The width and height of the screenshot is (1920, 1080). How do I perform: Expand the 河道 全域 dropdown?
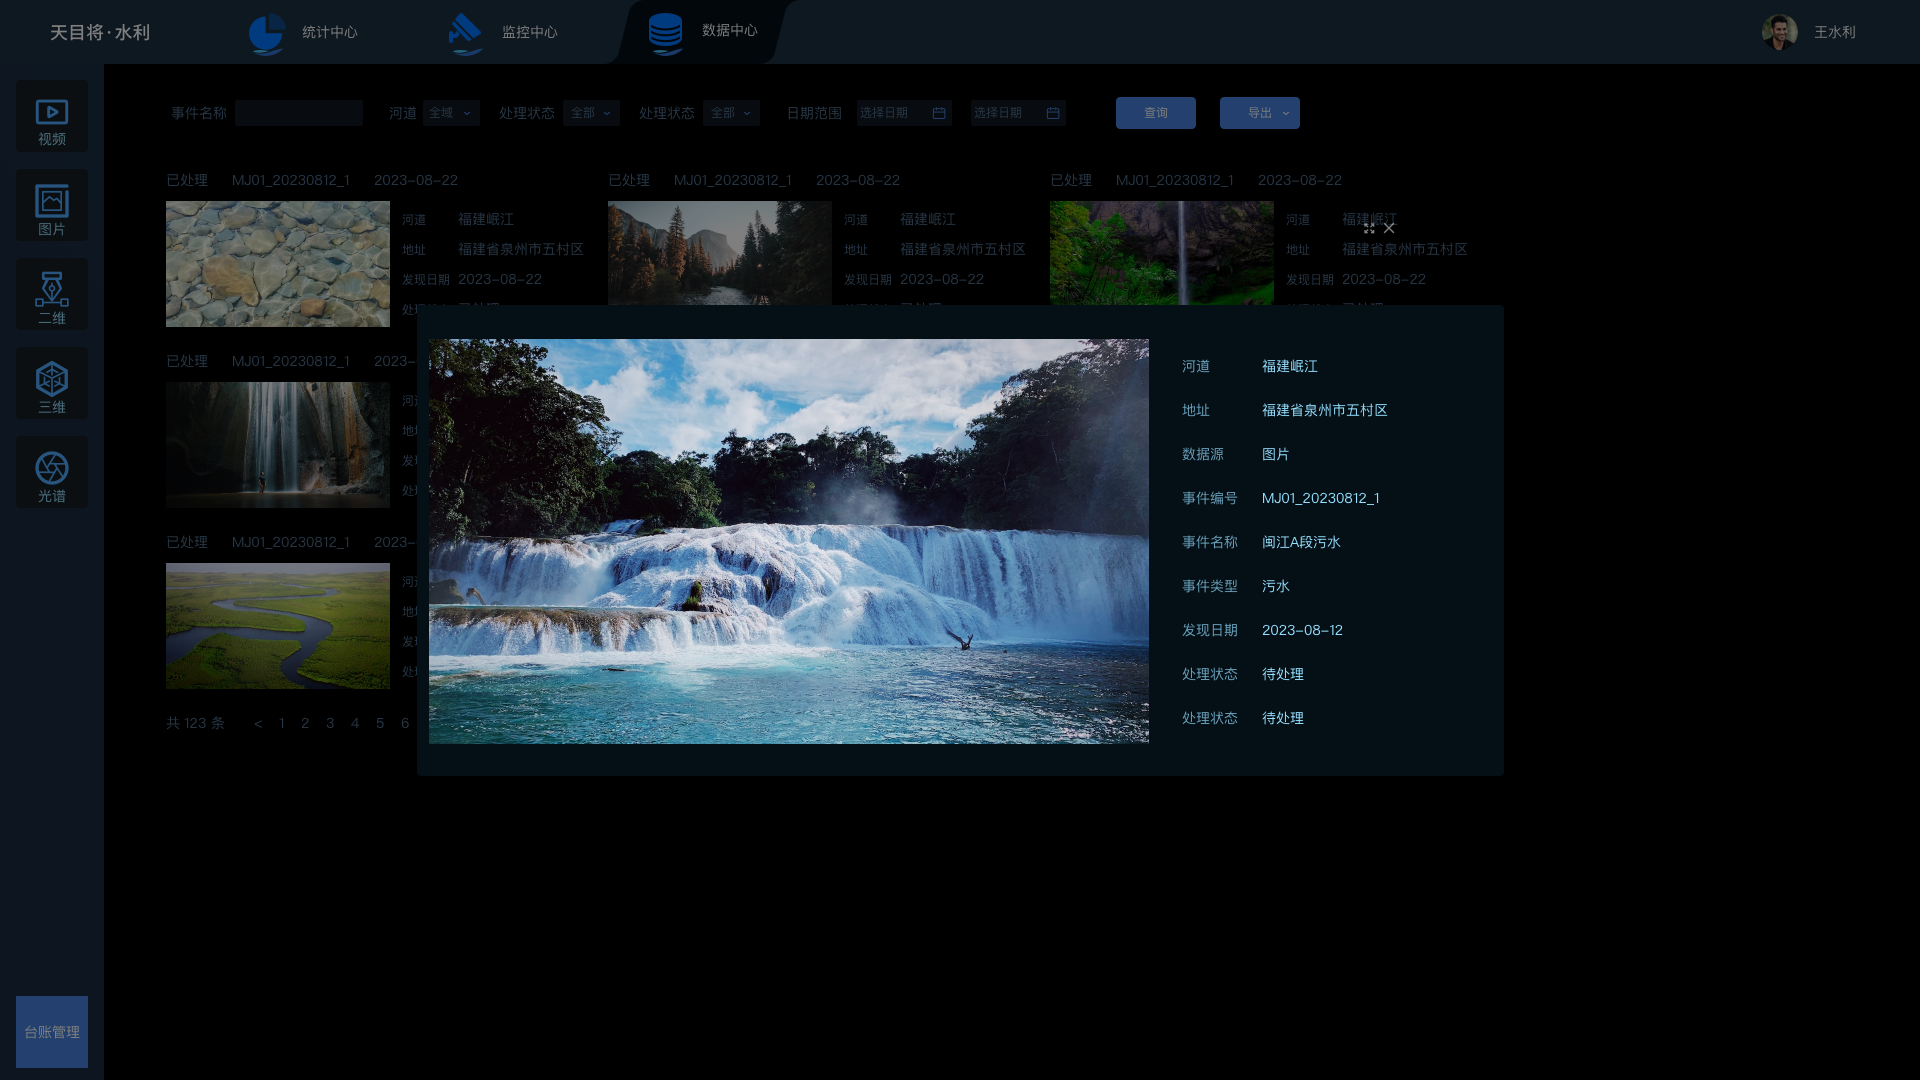click(x=451, y=113)
